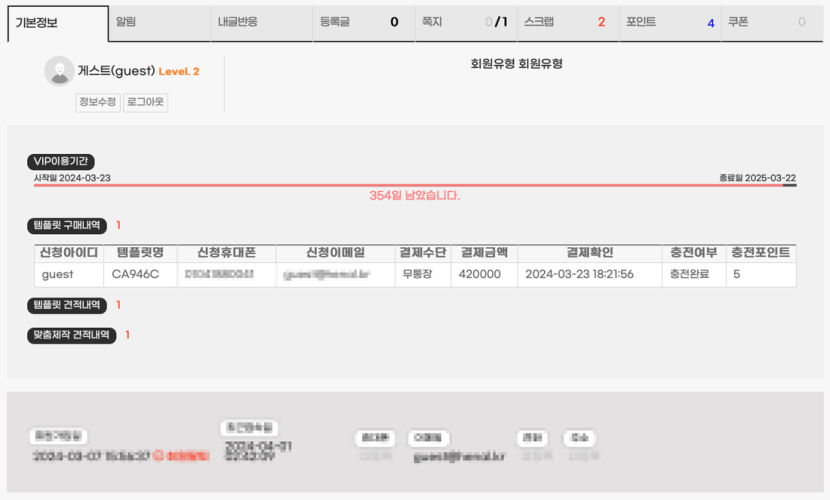Click the 회원유형 heading text

tap(516, 64)
